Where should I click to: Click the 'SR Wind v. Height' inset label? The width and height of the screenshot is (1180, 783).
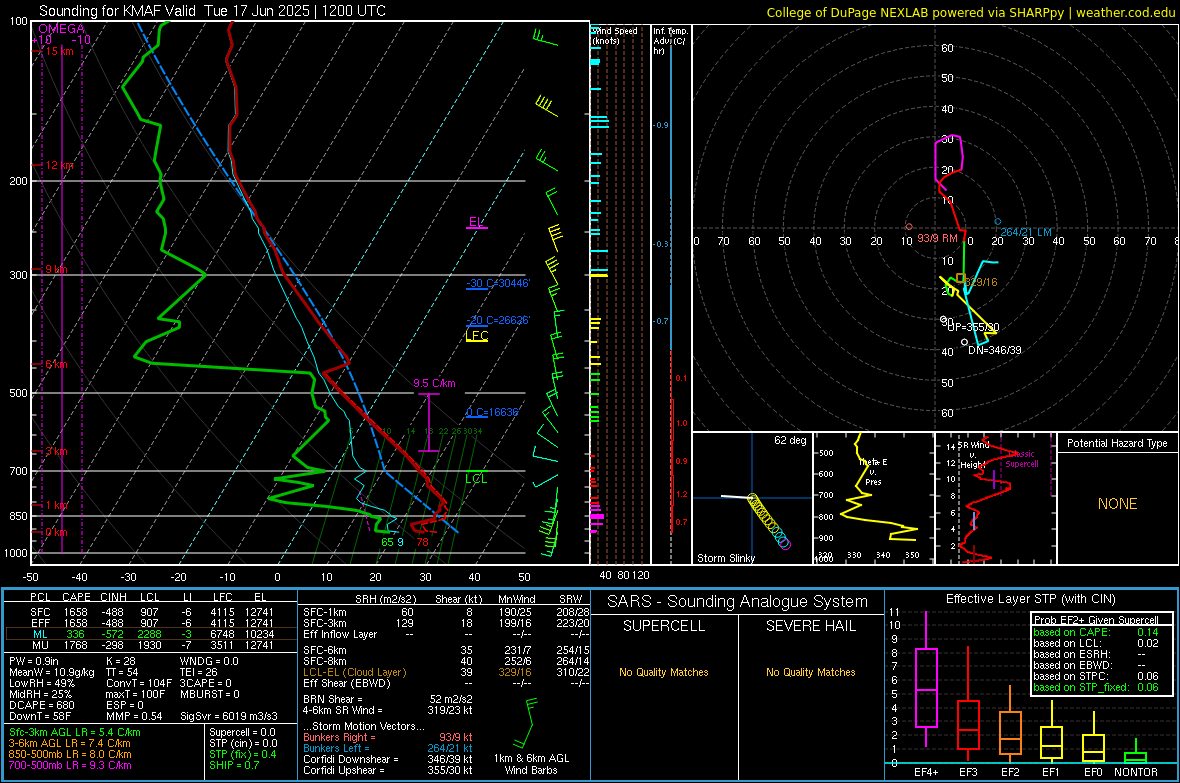[975, 455]
